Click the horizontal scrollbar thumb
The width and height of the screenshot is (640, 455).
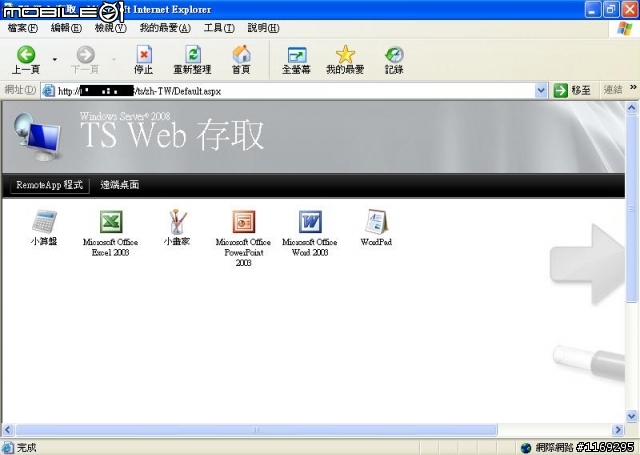256,430
